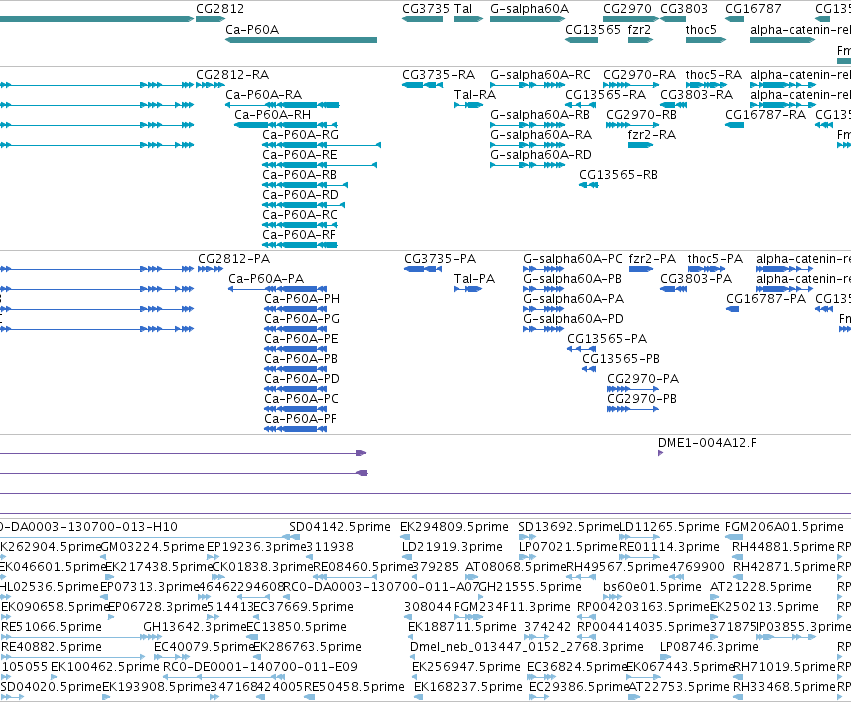Click transcript Ca-P60A-RB

point(305,185)
